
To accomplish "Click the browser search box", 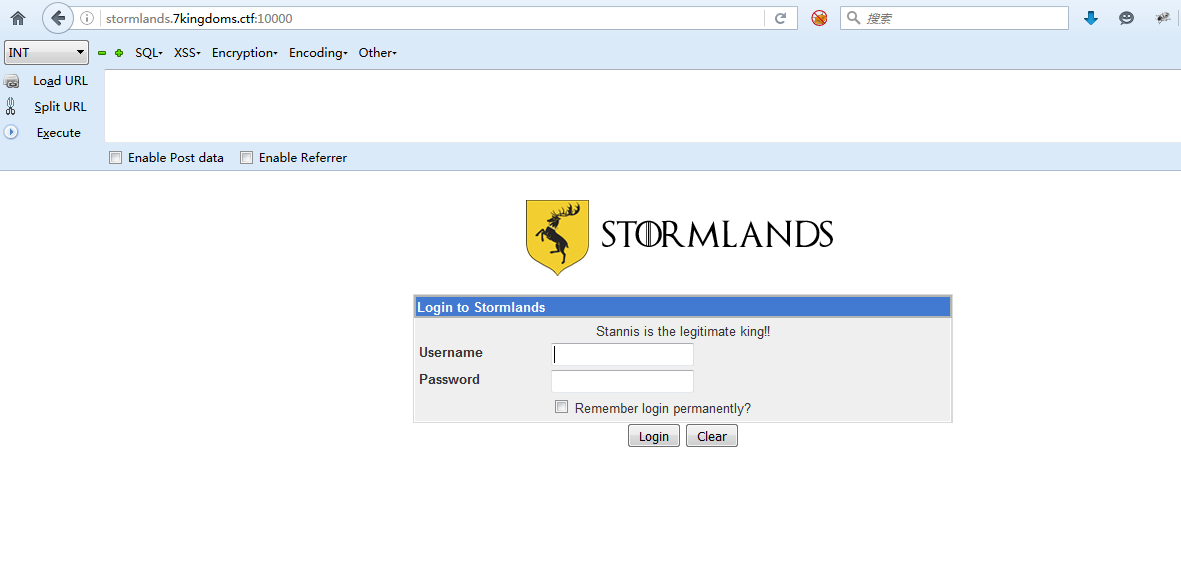I will [954, 18].
